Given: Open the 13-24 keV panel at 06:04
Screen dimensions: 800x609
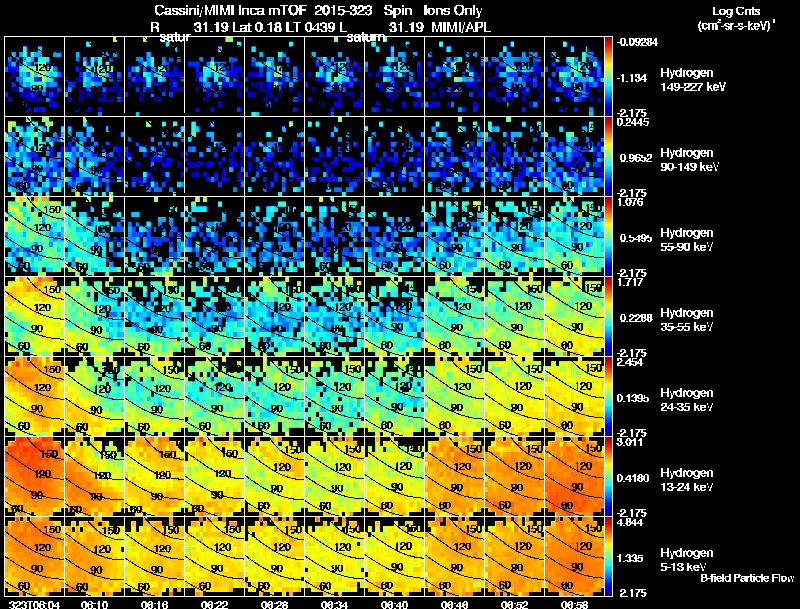Looking at the screenshot, I should [x=34, y=476].
